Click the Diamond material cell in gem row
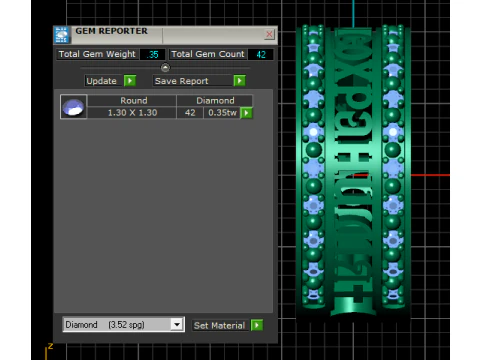The height and width of the screenshot is (360, 480). click(x=215, y=101)
